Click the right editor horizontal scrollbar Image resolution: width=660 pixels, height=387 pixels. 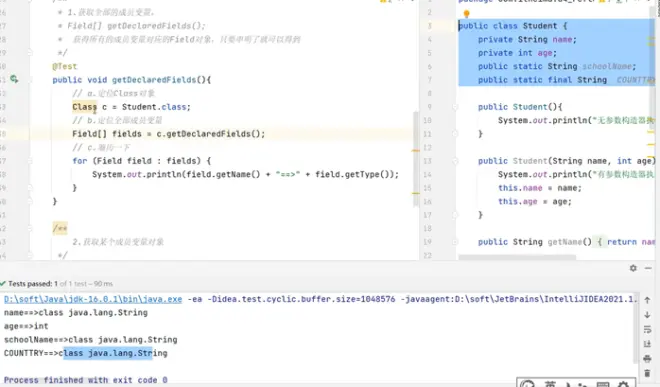click(517, 256)
